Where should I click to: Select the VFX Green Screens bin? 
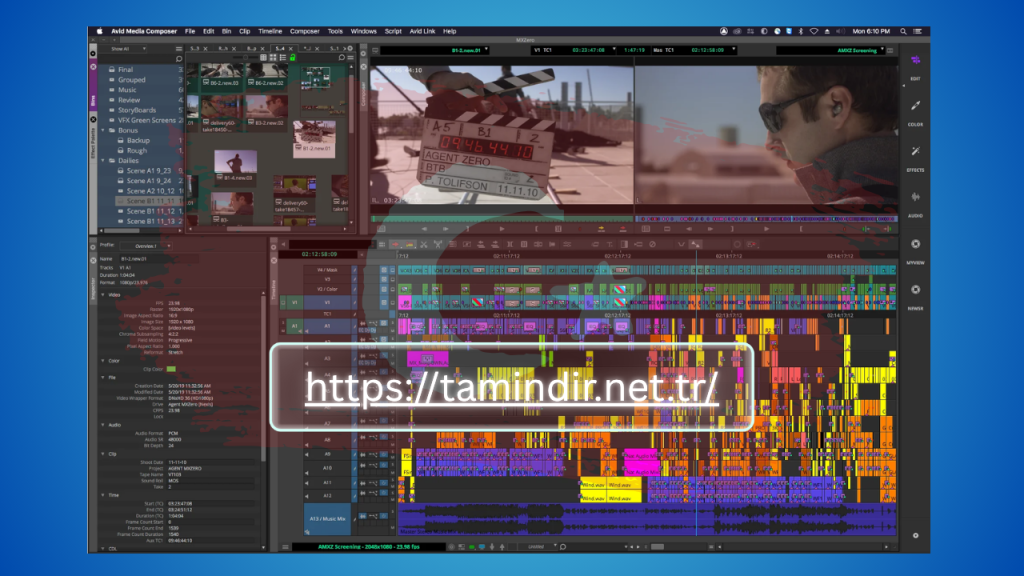coord(146,120)
